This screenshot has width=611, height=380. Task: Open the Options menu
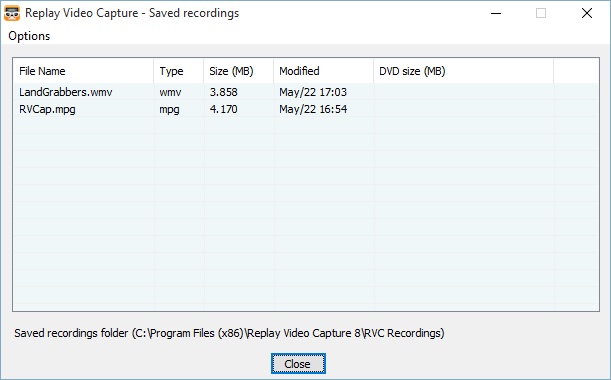click(29, 36)
